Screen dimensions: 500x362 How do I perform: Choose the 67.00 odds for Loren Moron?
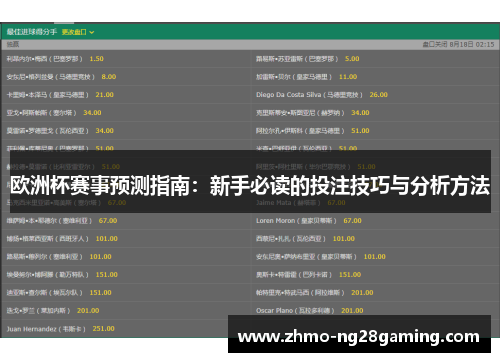point(352,221)
